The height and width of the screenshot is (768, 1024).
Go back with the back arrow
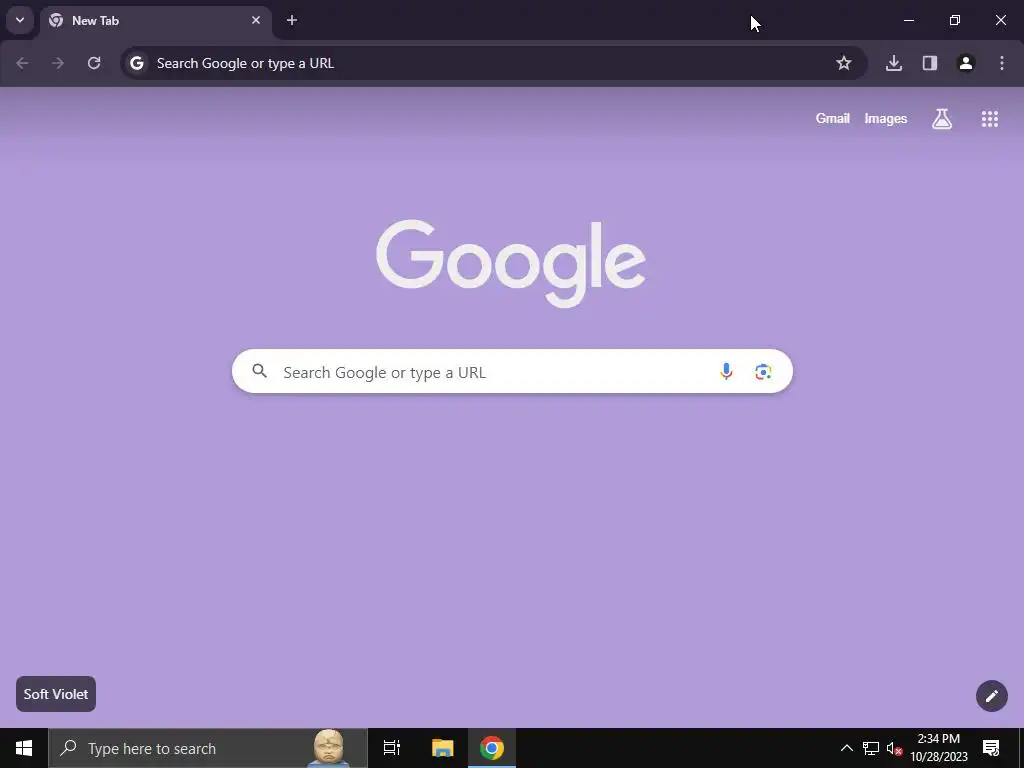click(x=22, y=63)
